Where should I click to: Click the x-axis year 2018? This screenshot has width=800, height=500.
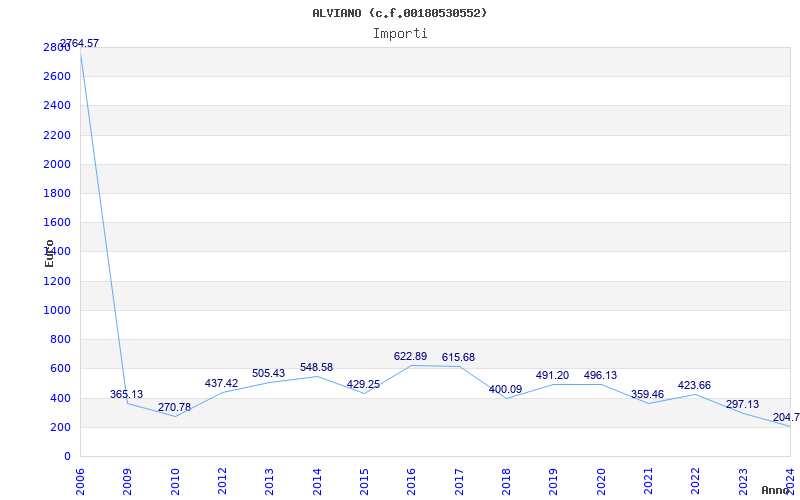pyautogui.click(x=506, y=481)
